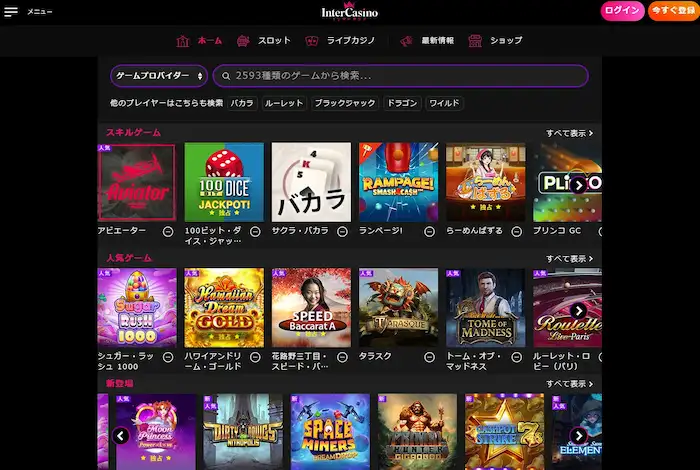700x470 pixels.
Task: Click the slot machine icon beside スロット
Action: (243, 41)
